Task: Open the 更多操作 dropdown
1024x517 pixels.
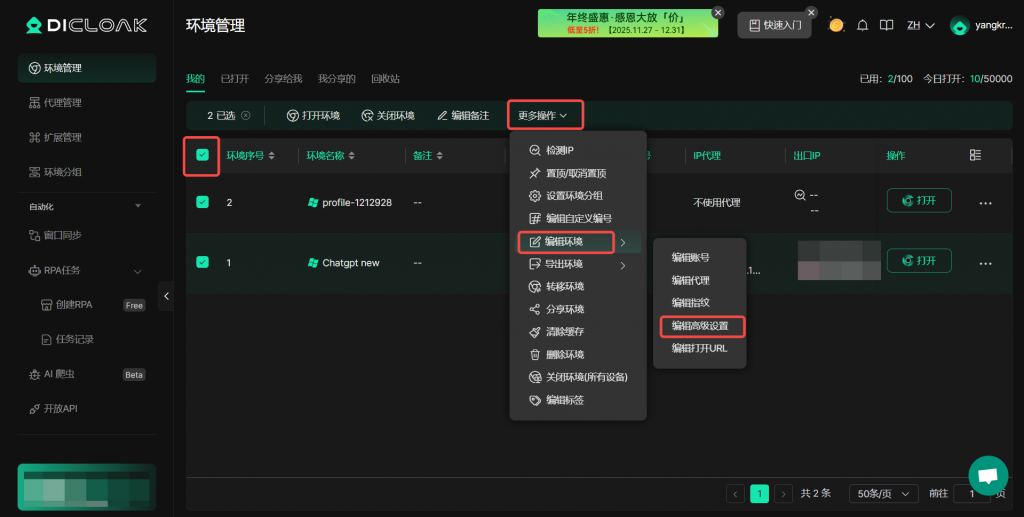Action: (543, 116)
